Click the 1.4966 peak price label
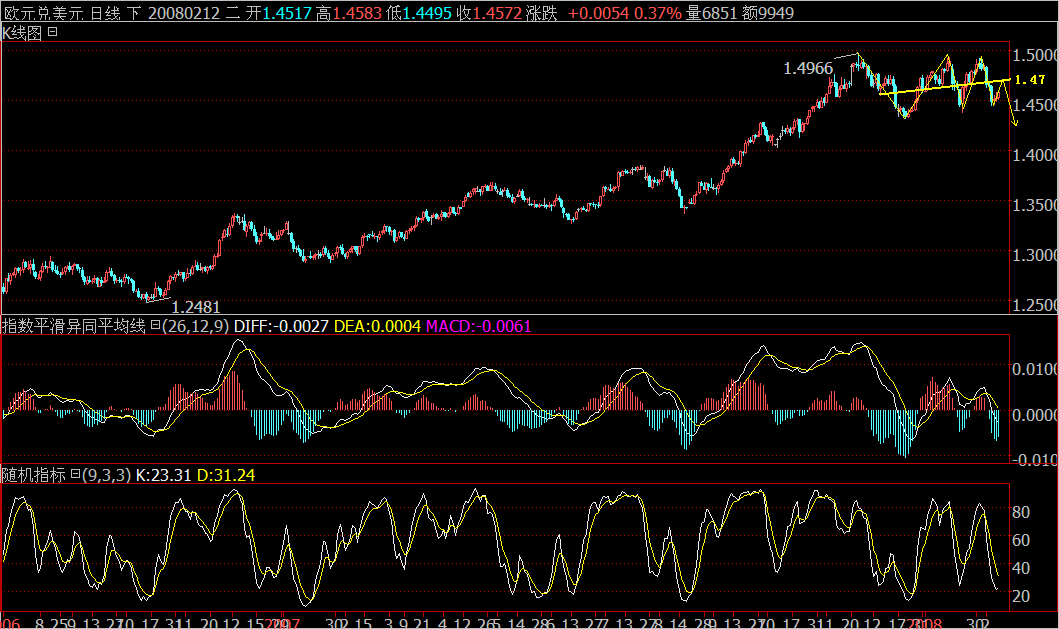Viewport: 1059px width, 629px height. (x=808, y=68)
